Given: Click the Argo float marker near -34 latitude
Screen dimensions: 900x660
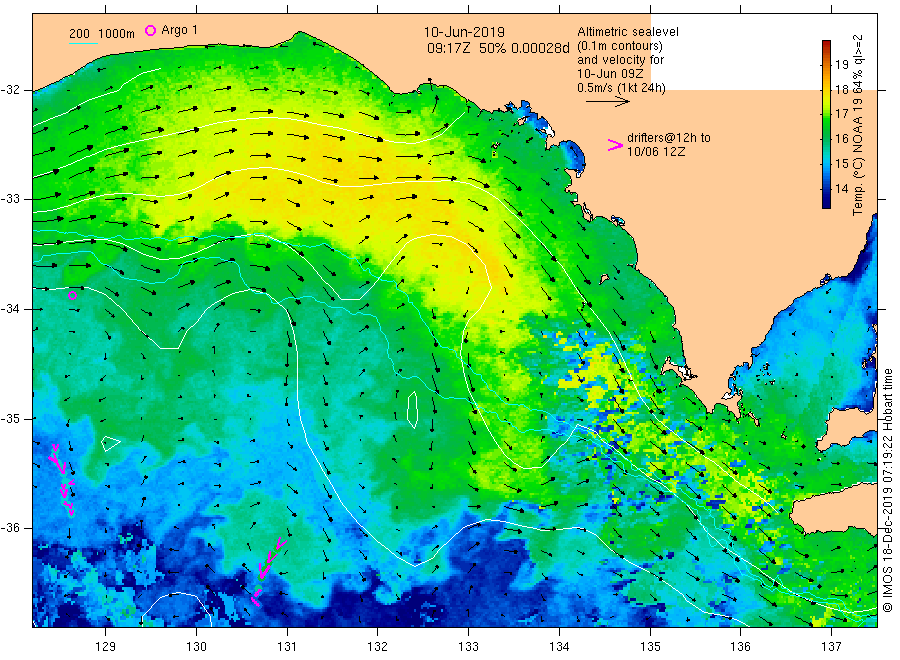Looking at the screenshot, I should (72, 296).
